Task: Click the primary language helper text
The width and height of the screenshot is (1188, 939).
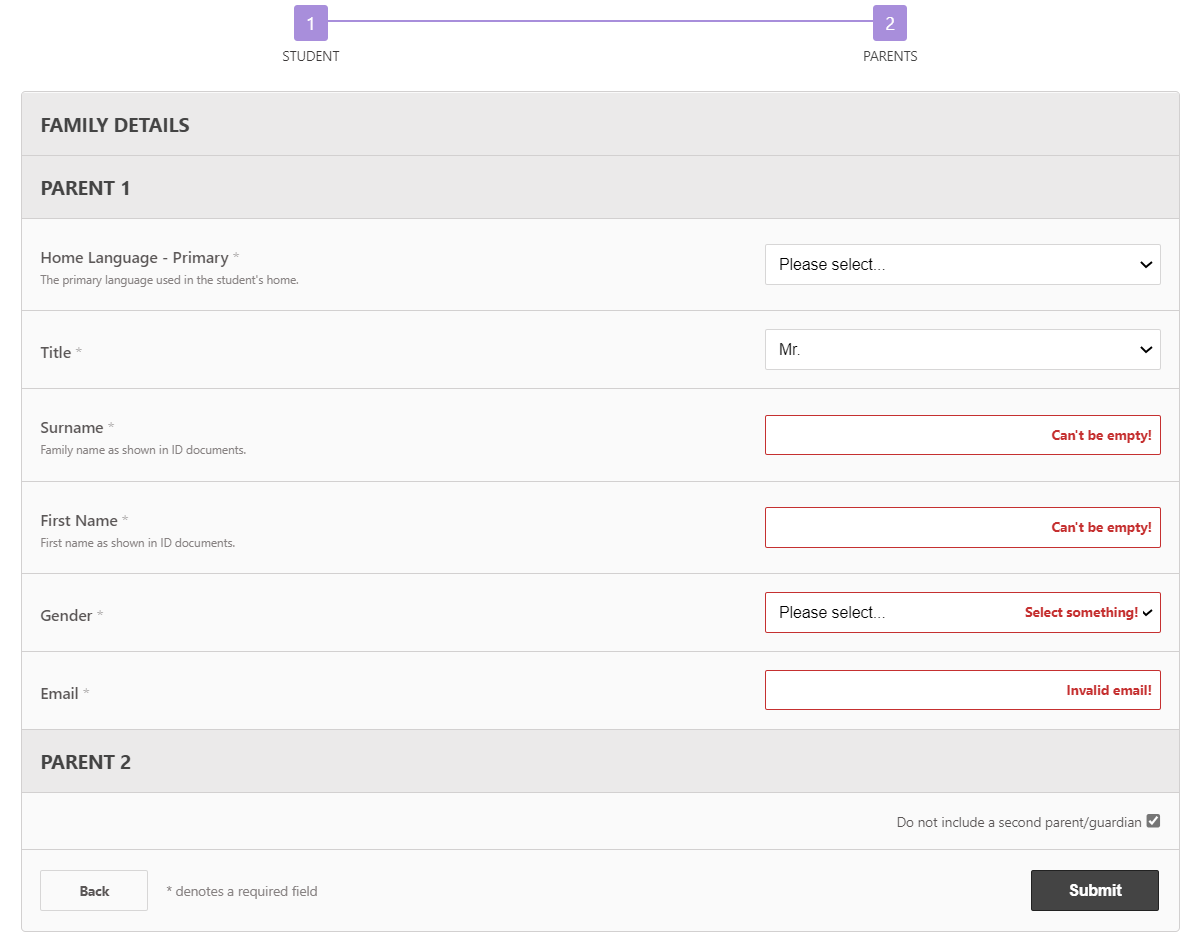Action: coord(170,280)
